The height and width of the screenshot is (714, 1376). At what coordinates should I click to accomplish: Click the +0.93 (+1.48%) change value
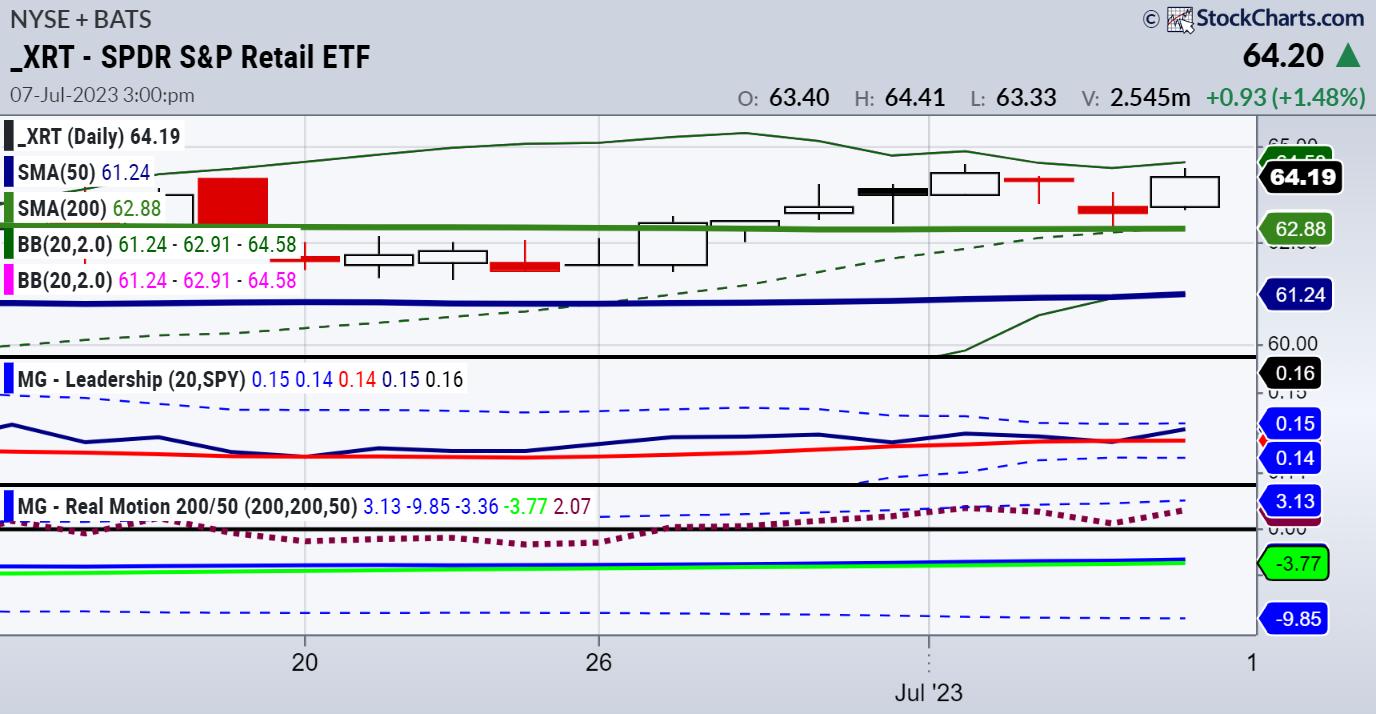1285,98
